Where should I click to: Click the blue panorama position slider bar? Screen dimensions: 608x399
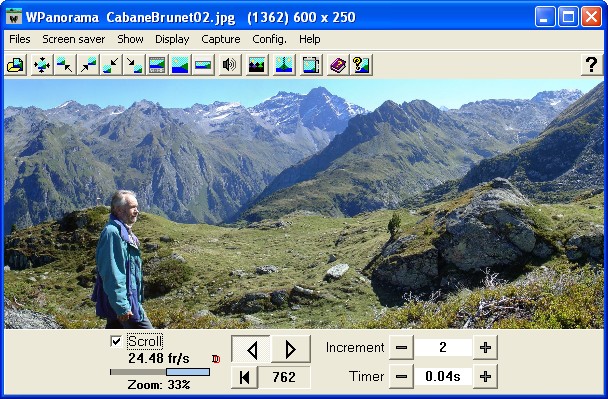coord(188,372)
